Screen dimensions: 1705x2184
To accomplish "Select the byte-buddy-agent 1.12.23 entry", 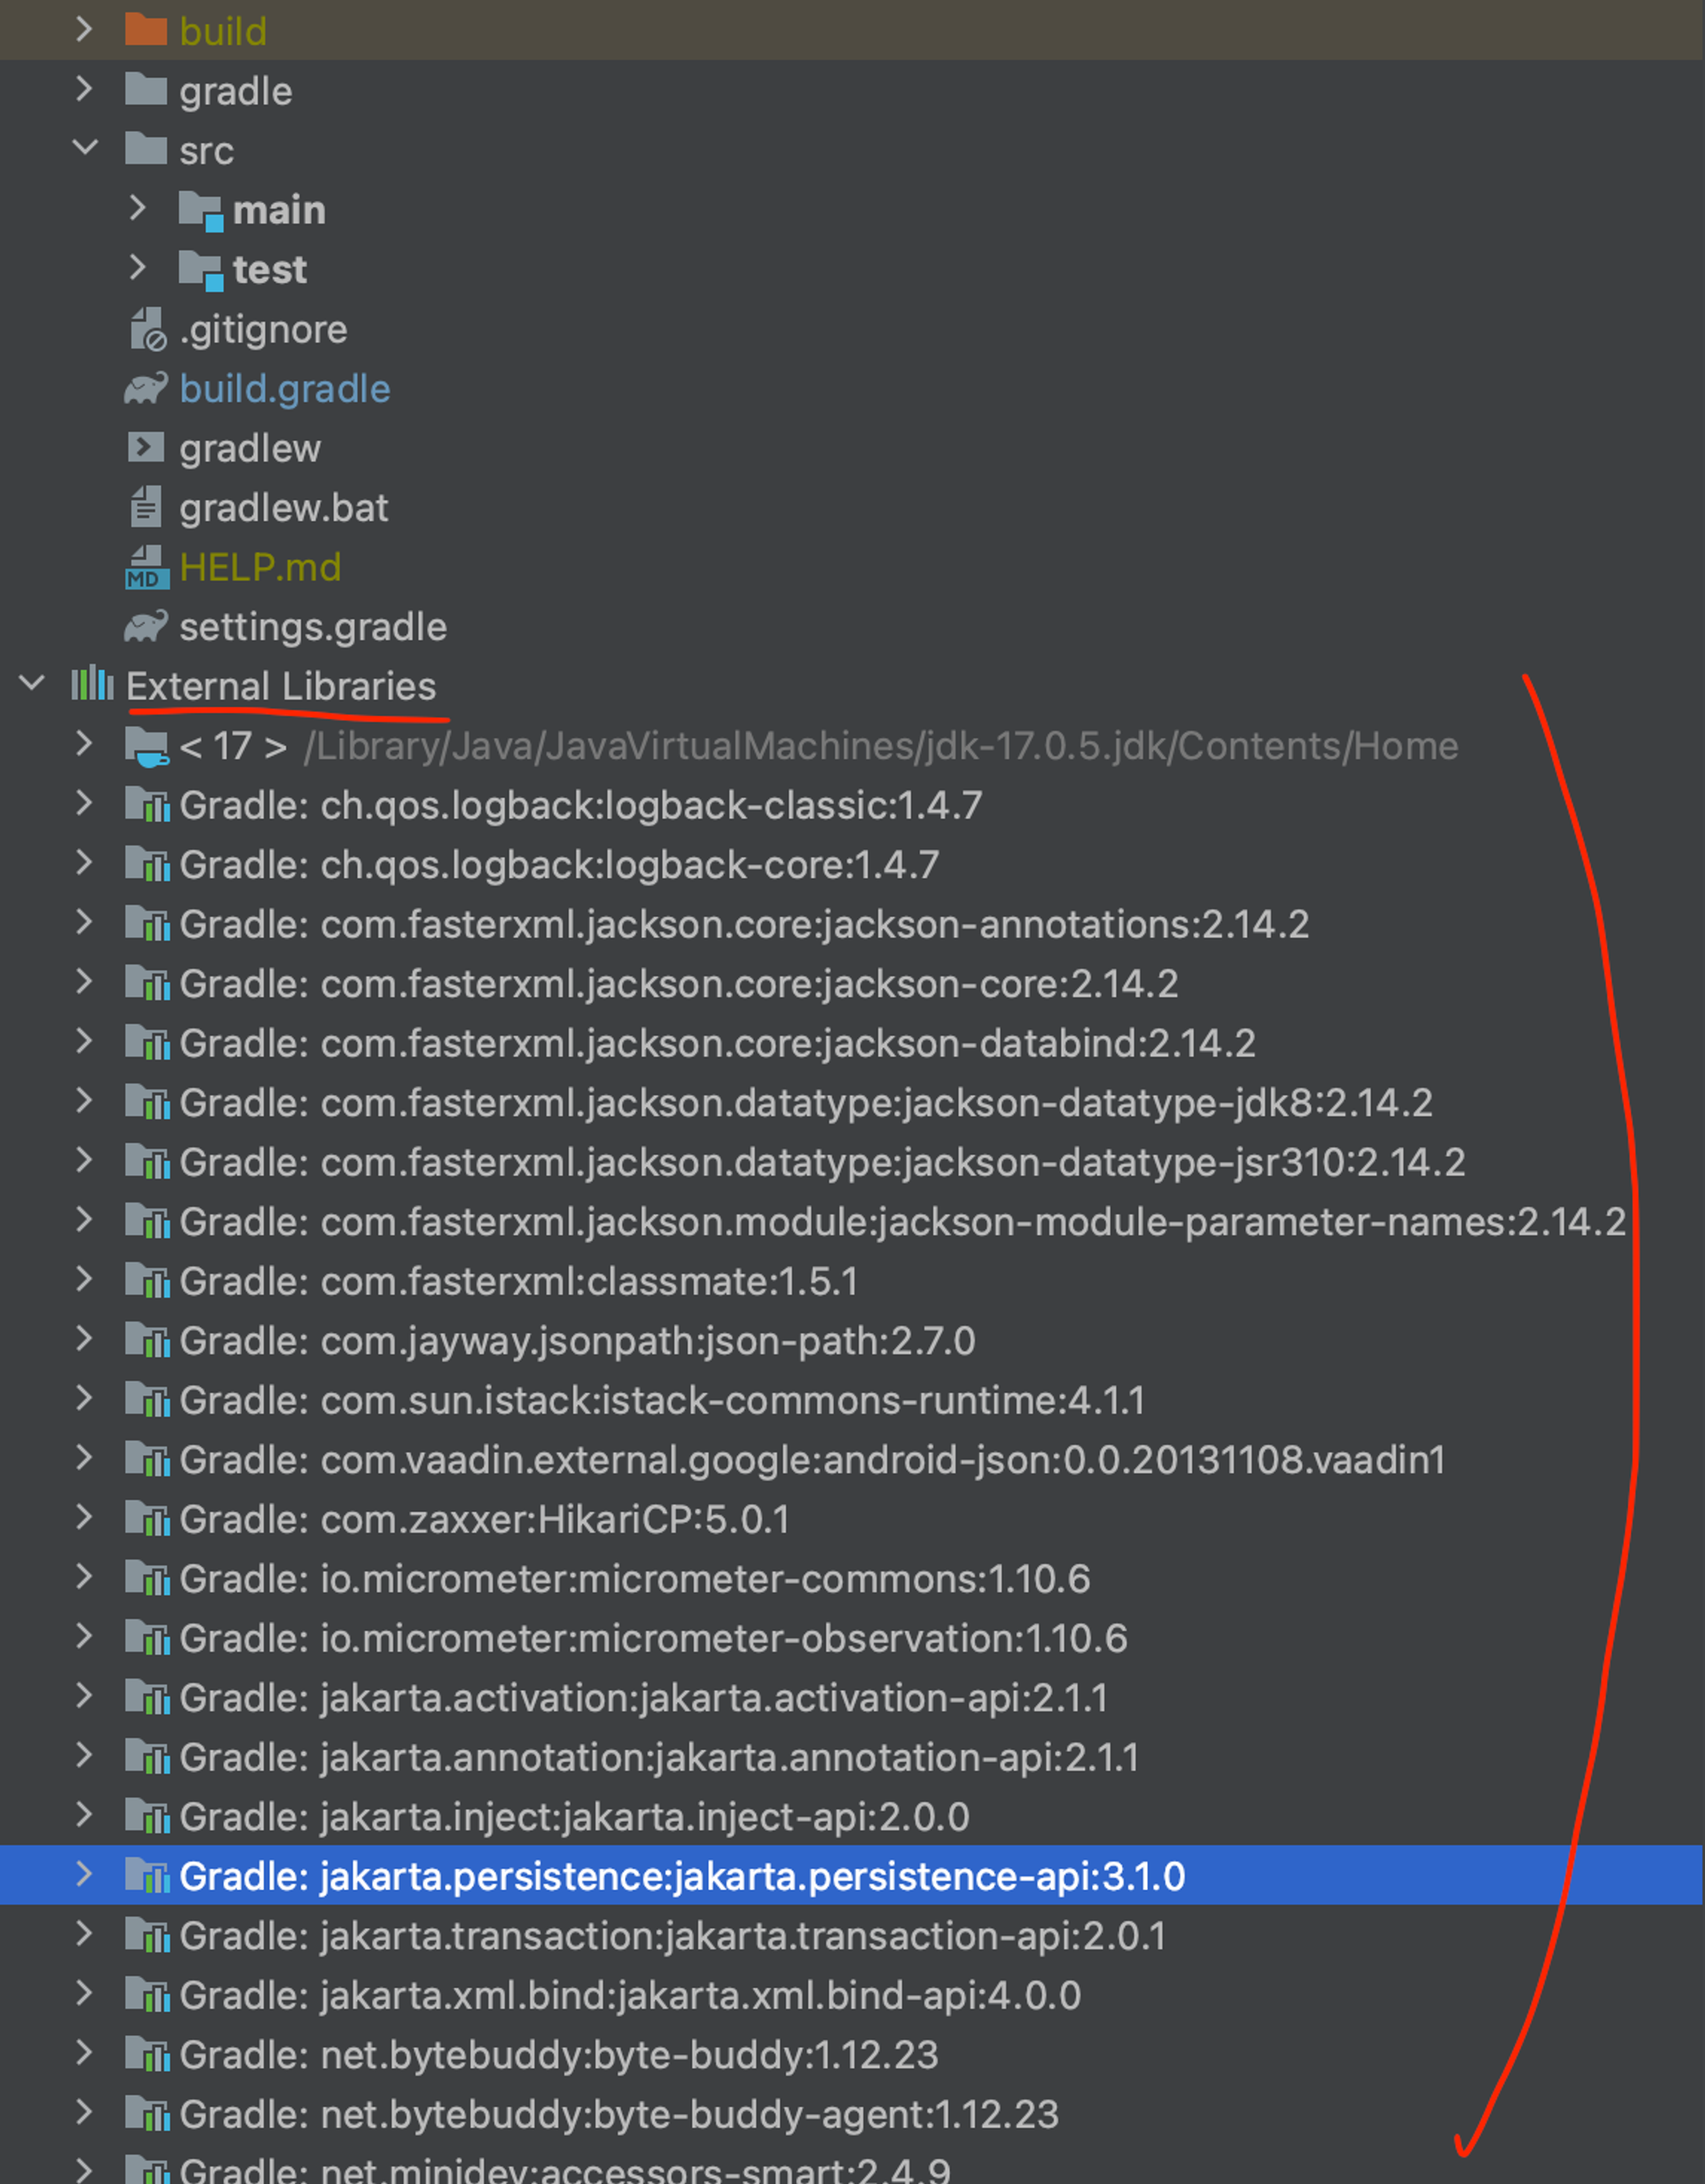I will [618, 2114].
